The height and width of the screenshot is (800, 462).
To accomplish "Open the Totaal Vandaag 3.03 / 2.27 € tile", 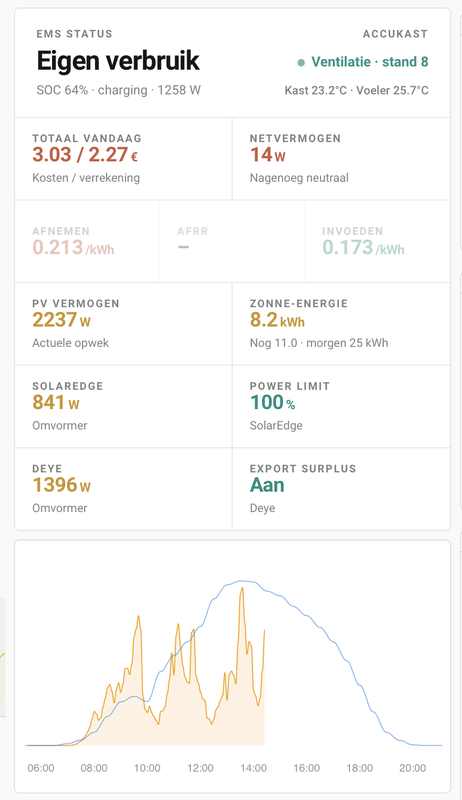I will 123,159.
